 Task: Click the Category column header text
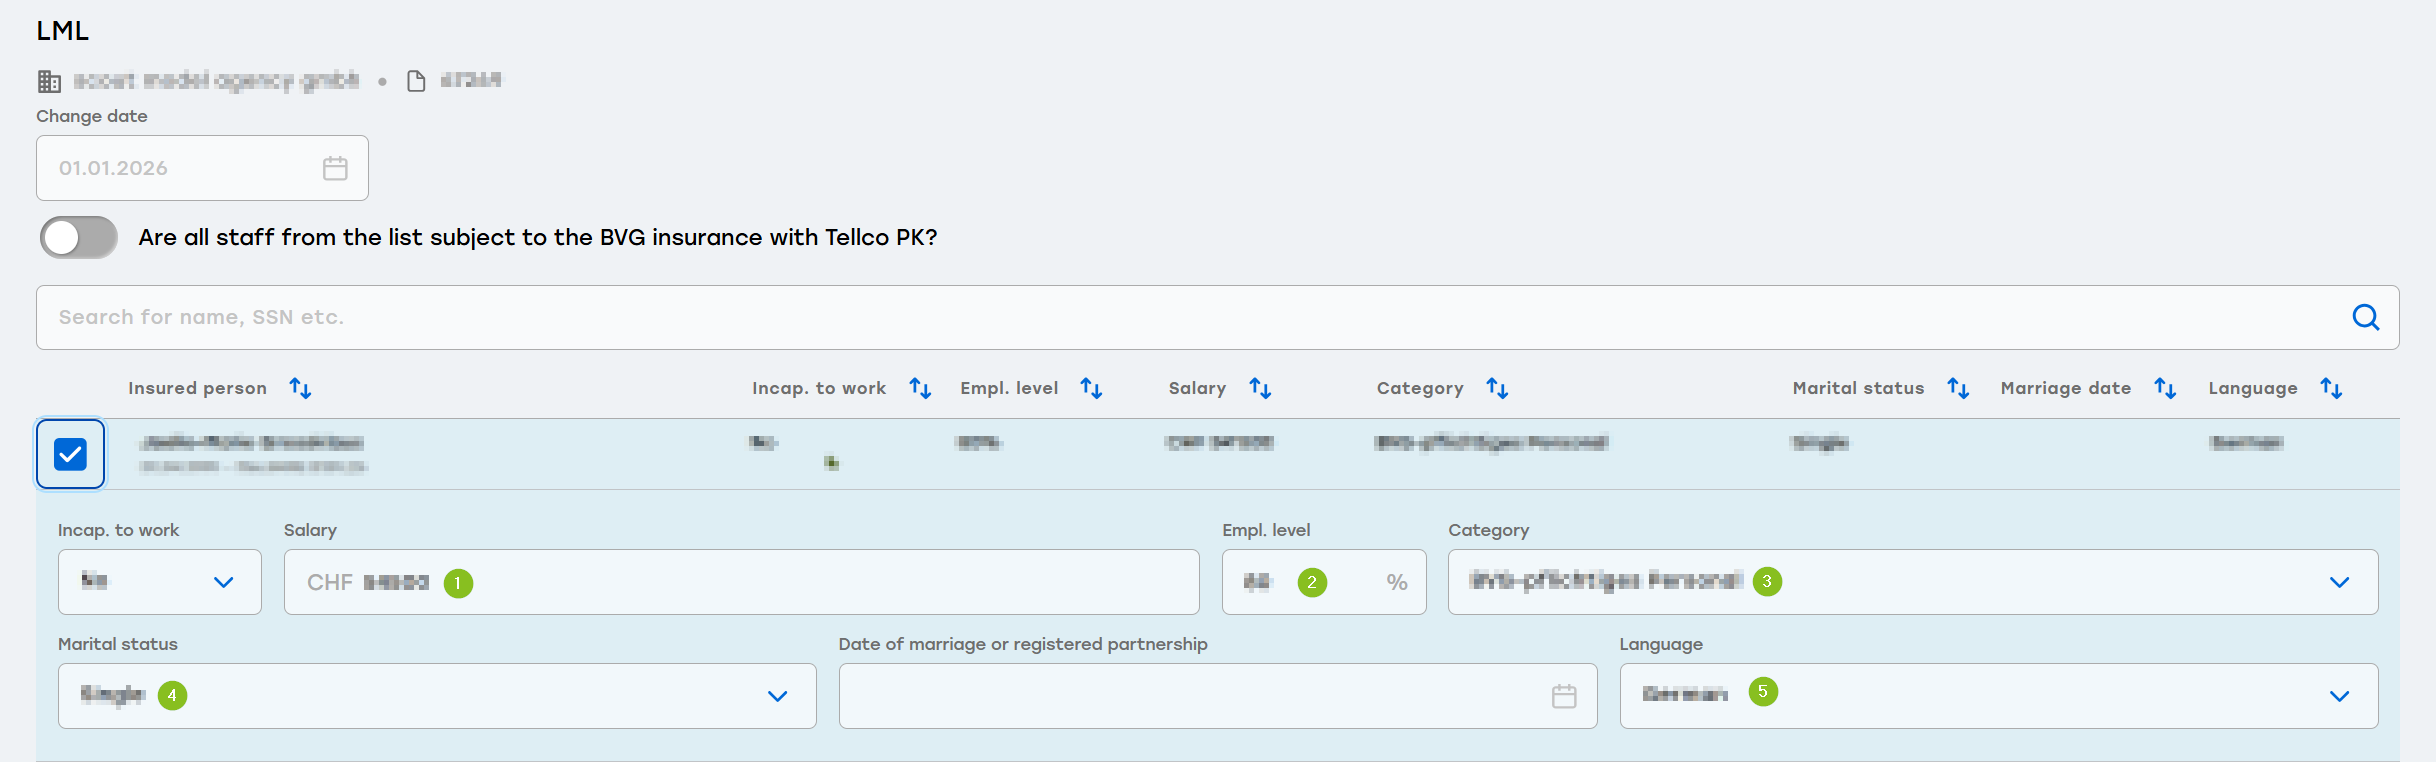(1420, 388)
